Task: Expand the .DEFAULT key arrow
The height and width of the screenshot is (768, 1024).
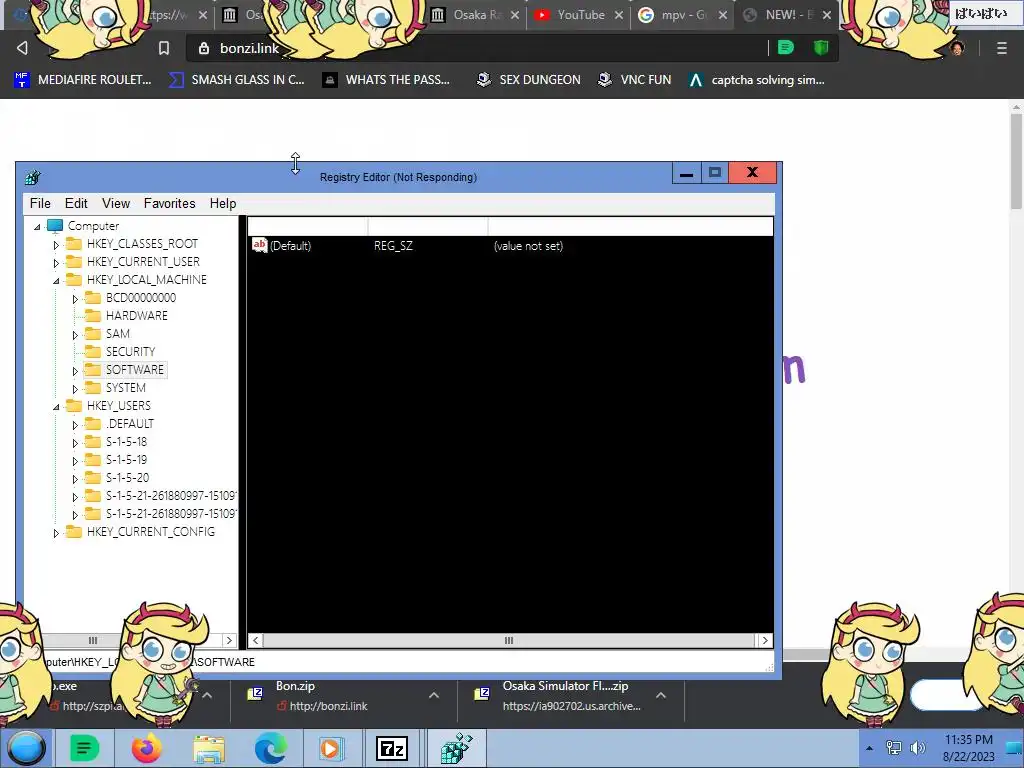Action: (75, 425)
